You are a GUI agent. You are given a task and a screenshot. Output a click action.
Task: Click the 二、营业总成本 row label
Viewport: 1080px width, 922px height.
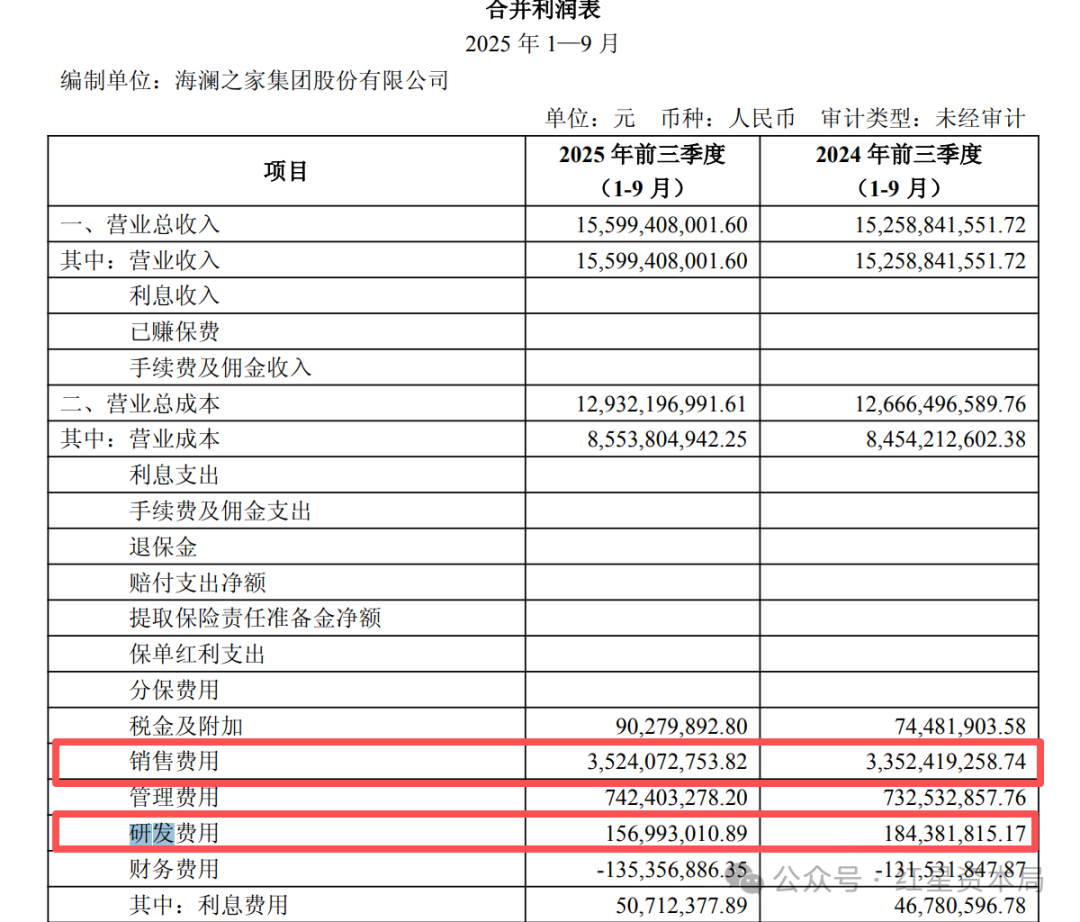click(x=140, y=404)
